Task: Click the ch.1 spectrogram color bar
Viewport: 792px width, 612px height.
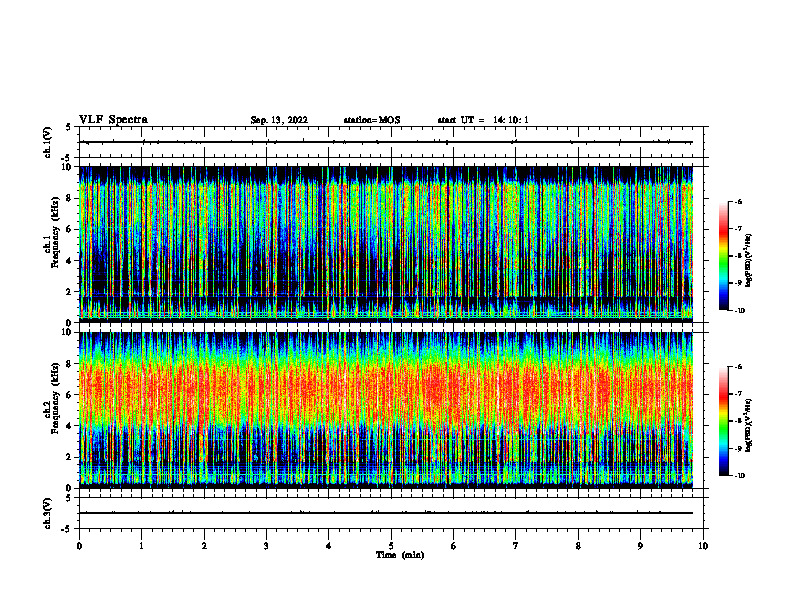Action: (x=724, y=256)
